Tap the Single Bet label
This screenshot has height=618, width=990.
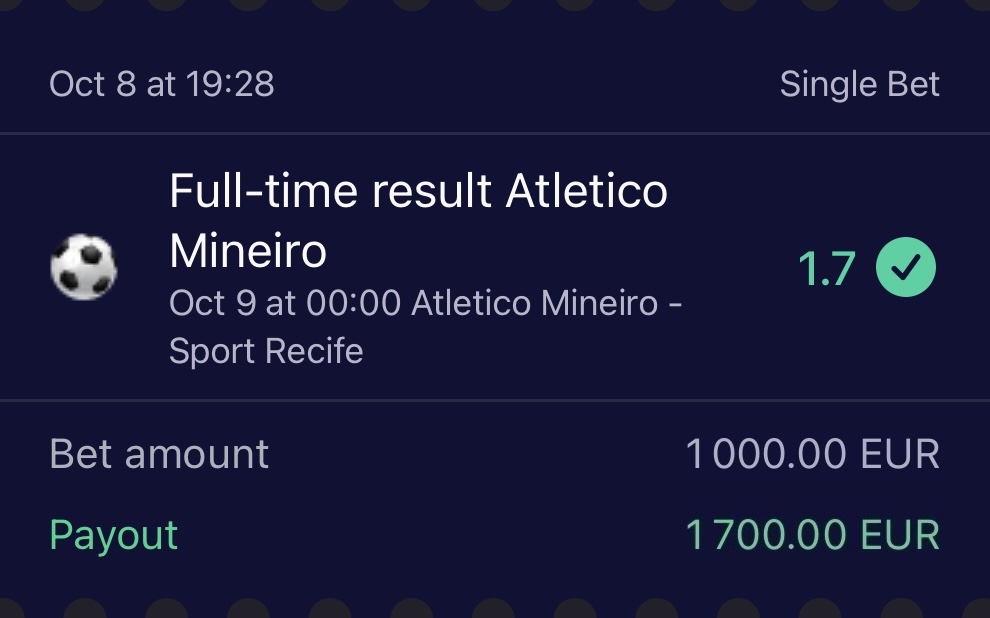859,84
